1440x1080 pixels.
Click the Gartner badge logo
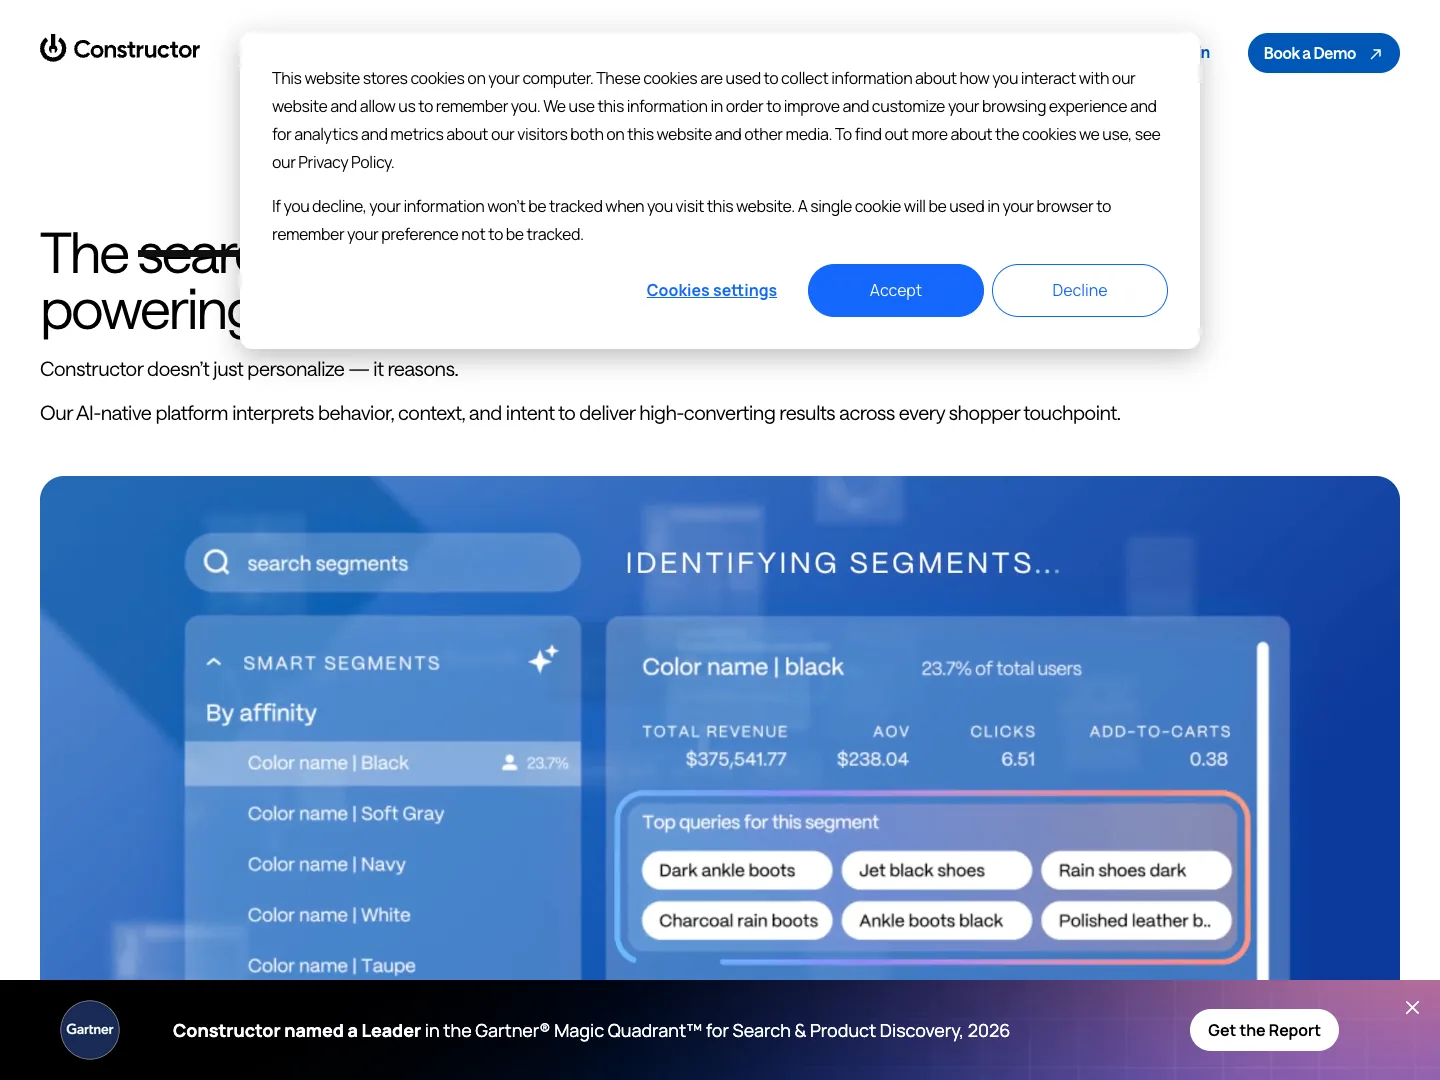tap(90, 1030)
